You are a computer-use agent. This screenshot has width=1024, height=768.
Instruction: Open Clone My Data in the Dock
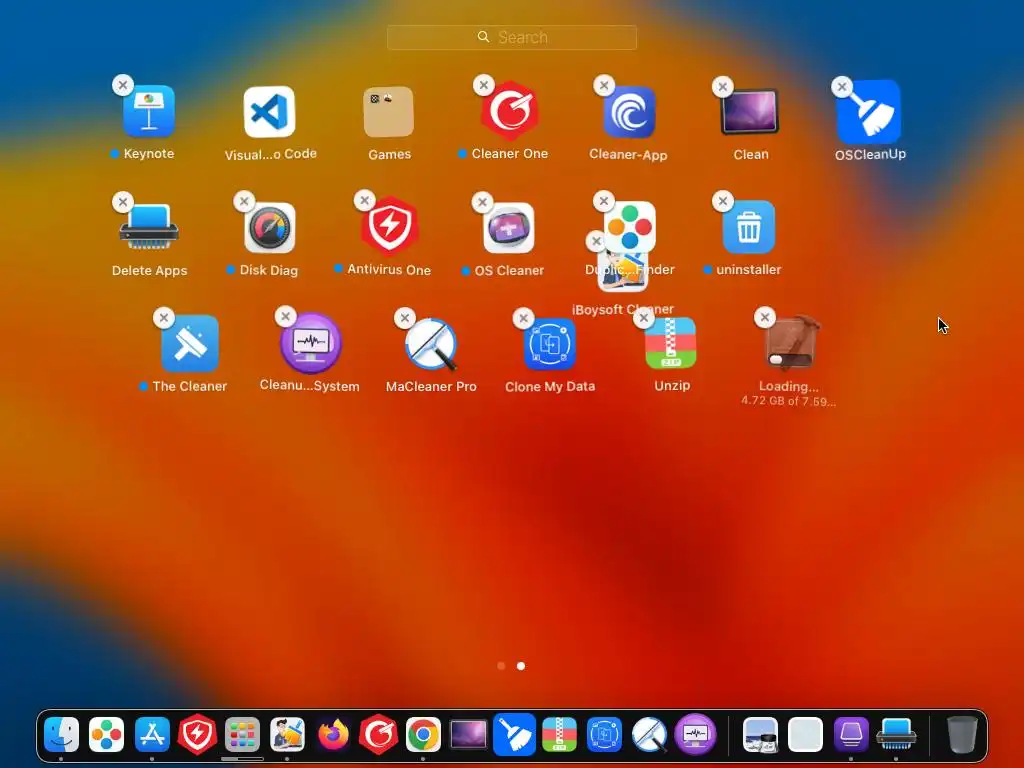click(605, 735)
